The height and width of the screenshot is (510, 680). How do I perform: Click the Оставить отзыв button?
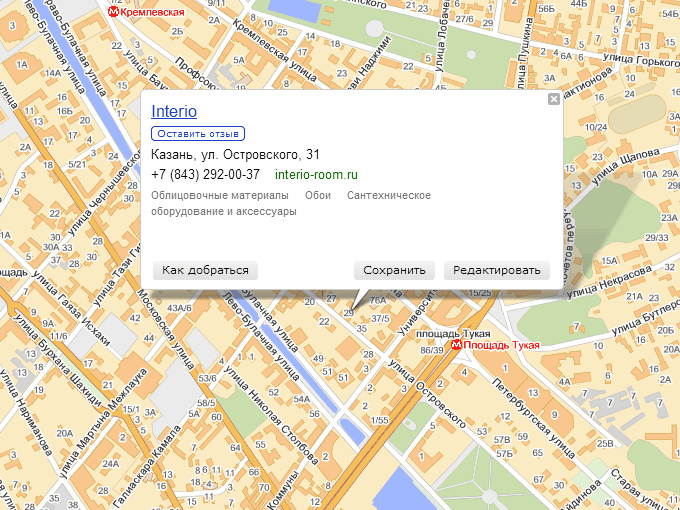198,134
